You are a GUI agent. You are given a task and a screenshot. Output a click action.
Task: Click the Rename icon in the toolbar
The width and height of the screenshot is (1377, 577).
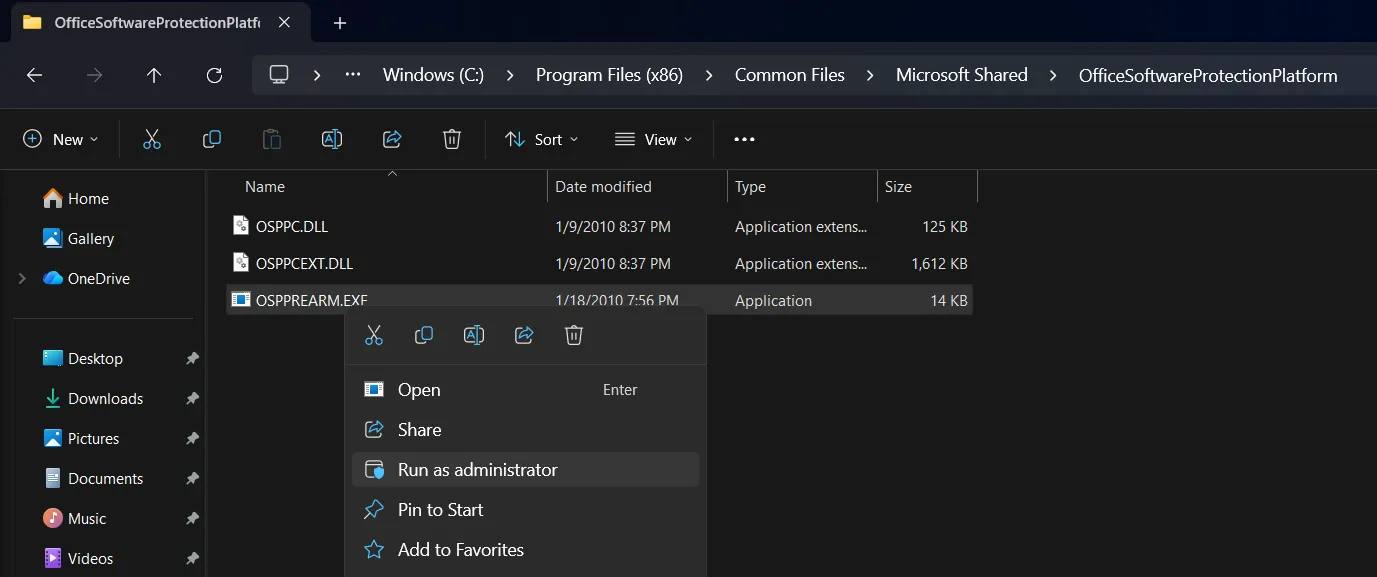coord(332,140)
